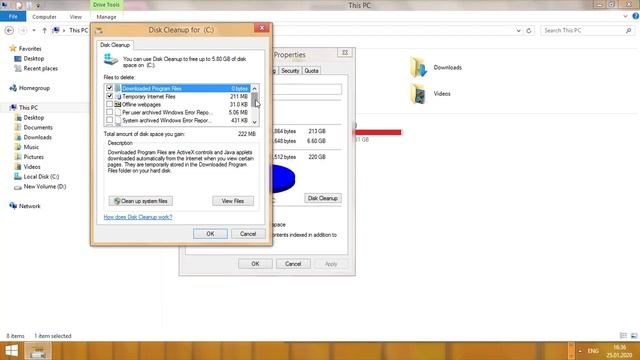
Task: Open address bar history dropdown
Action: pos(518,31)
